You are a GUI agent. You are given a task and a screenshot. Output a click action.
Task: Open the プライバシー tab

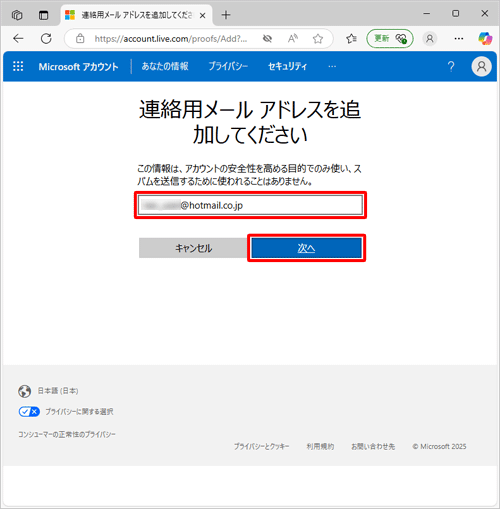coord(228,66)
